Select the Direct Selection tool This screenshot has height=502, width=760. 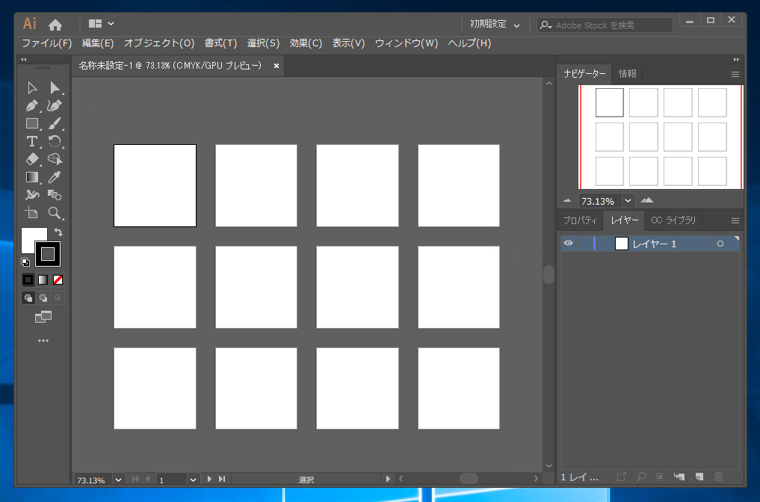point(55,88)
